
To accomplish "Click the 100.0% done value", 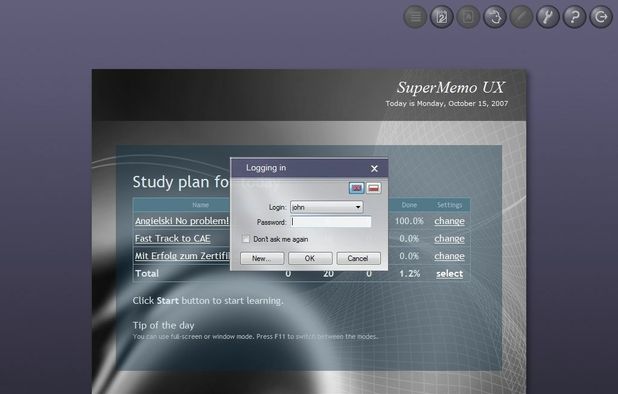I will point(409,221).
